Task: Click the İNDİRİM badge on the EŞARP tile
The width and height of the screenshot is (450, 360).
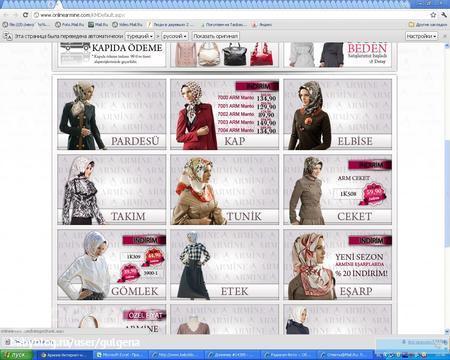Action: point(370,240)
